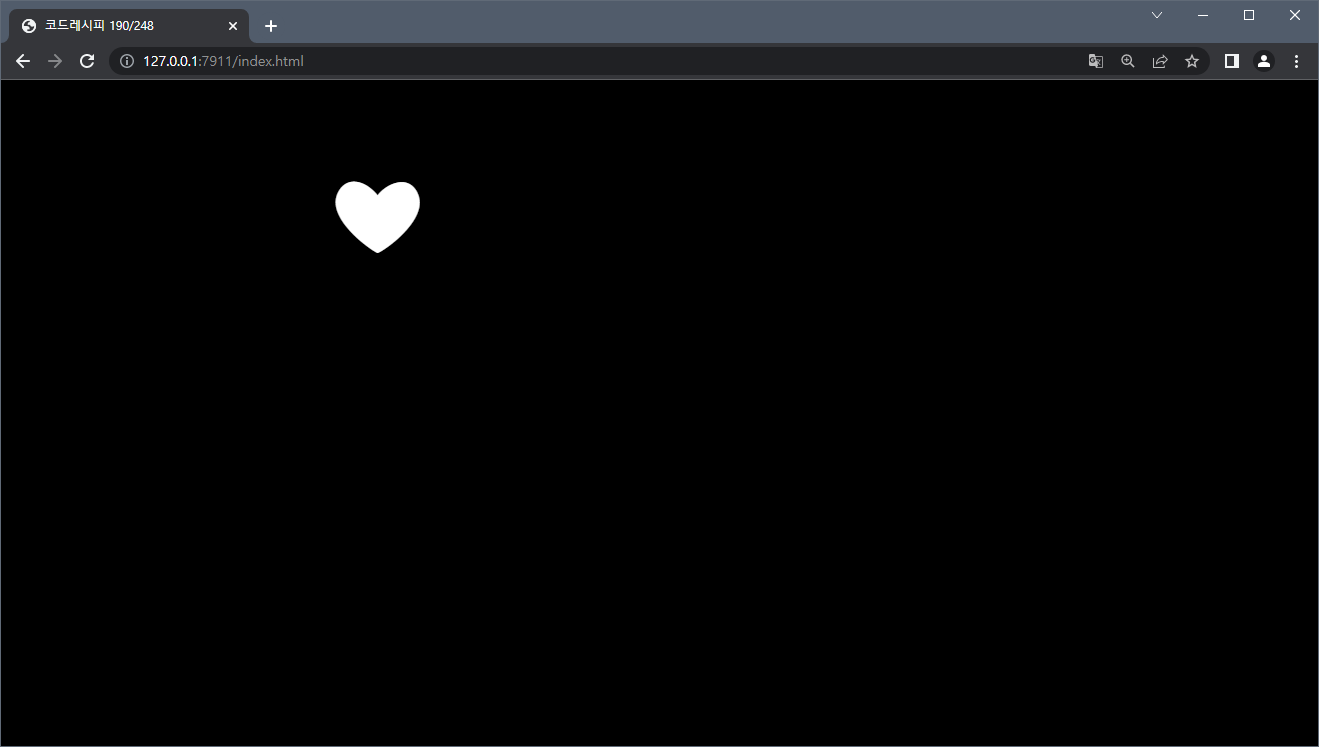Minimize the Chrome window
Image resolution: width=1319 pixels, height=747 pixels.
(1203, 15)
